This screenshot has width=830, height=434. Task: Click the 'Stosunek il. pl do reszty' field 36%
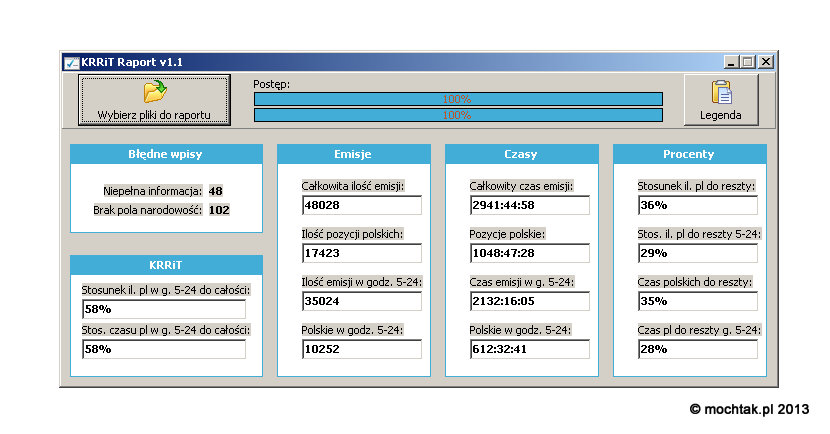click(x=698, y=205)
